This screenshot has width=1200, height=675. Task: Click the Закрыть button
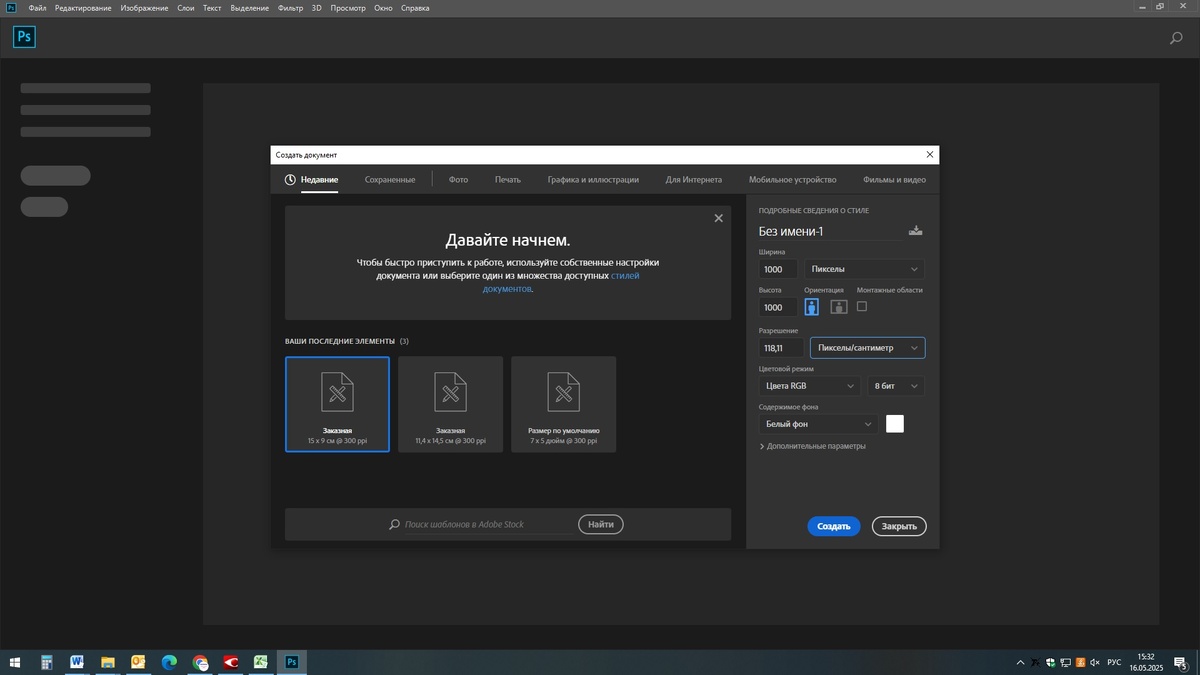pyautogui.click(x=899, y=526)
